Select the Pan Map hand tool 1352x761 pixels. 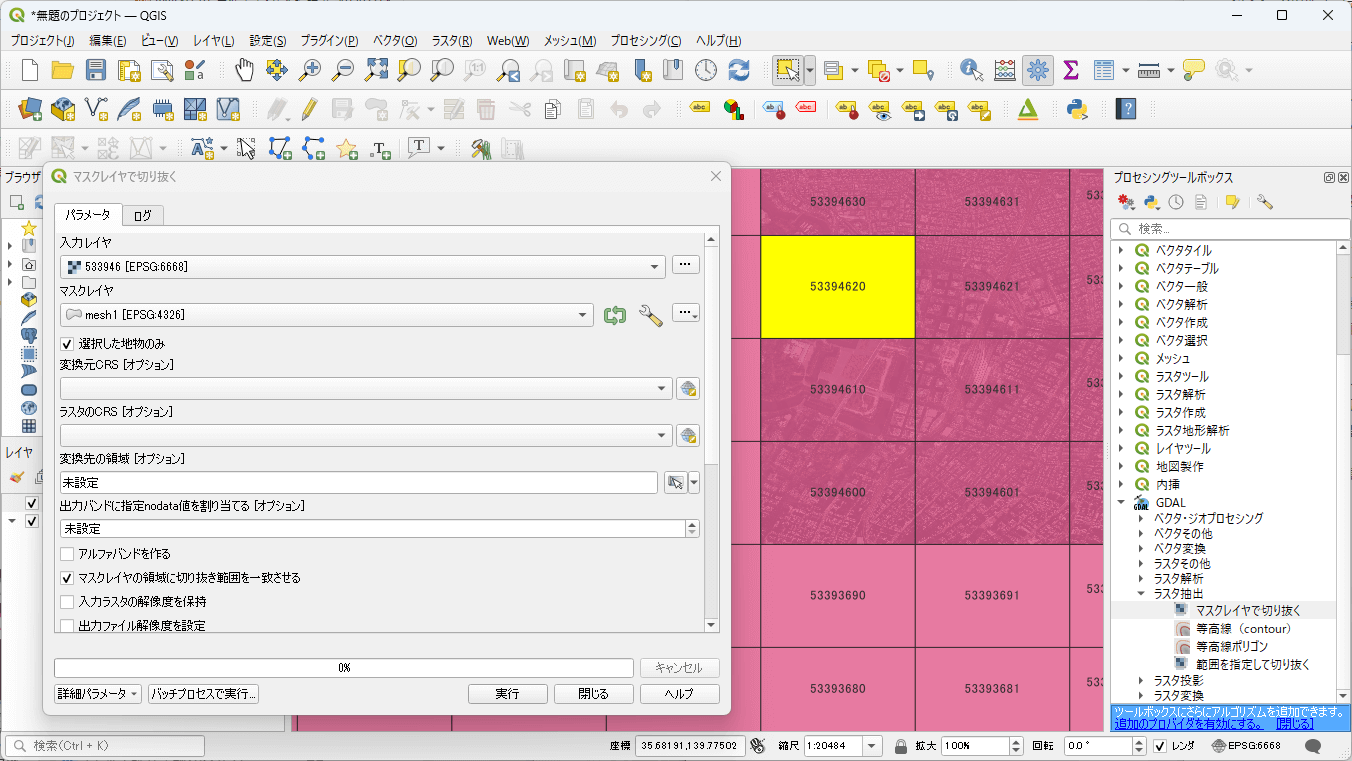[x=244, y=70]
